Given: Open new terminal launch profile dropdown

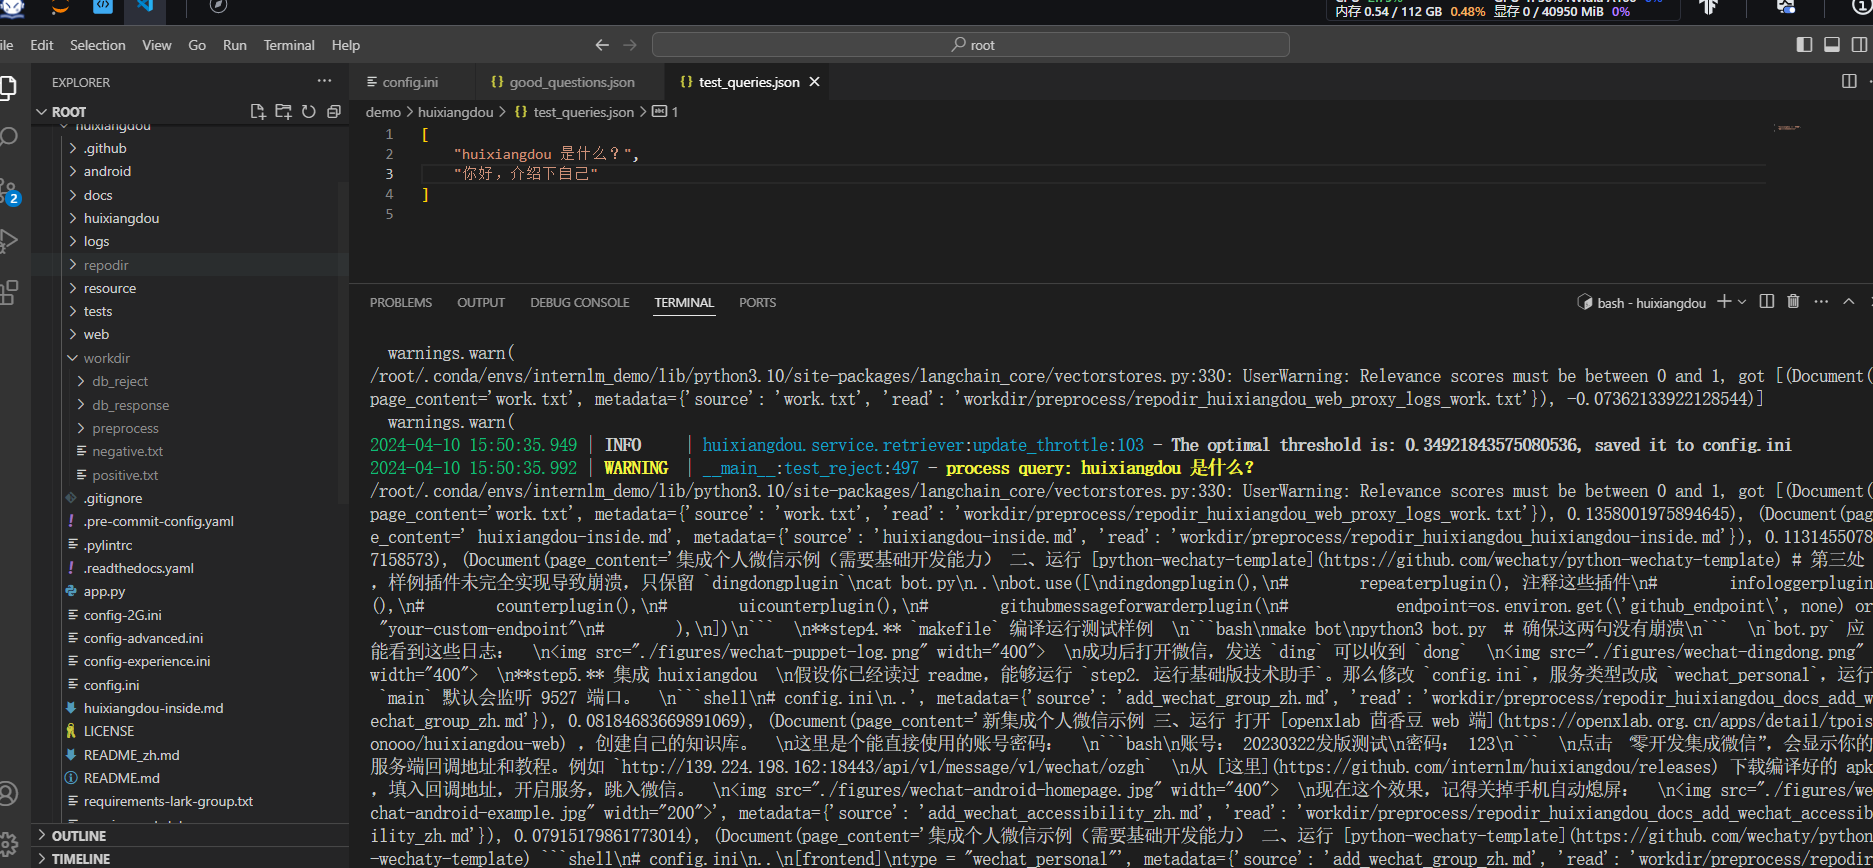Looking at the screenshot, I should pyautogui.click(x=1742, y=302).
